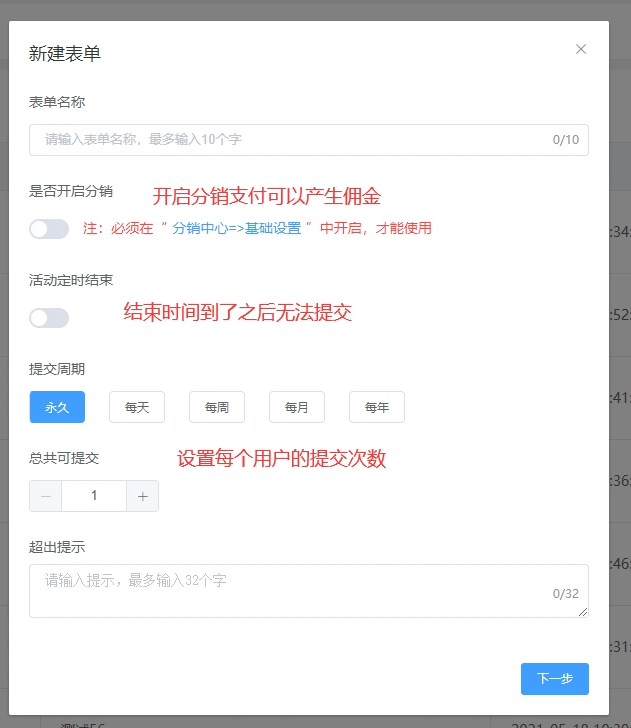Image resolution: width=631 pixels, height=728 pixels.
Task: Click the 新建表单 dialog title
Action: click(65, 54)
